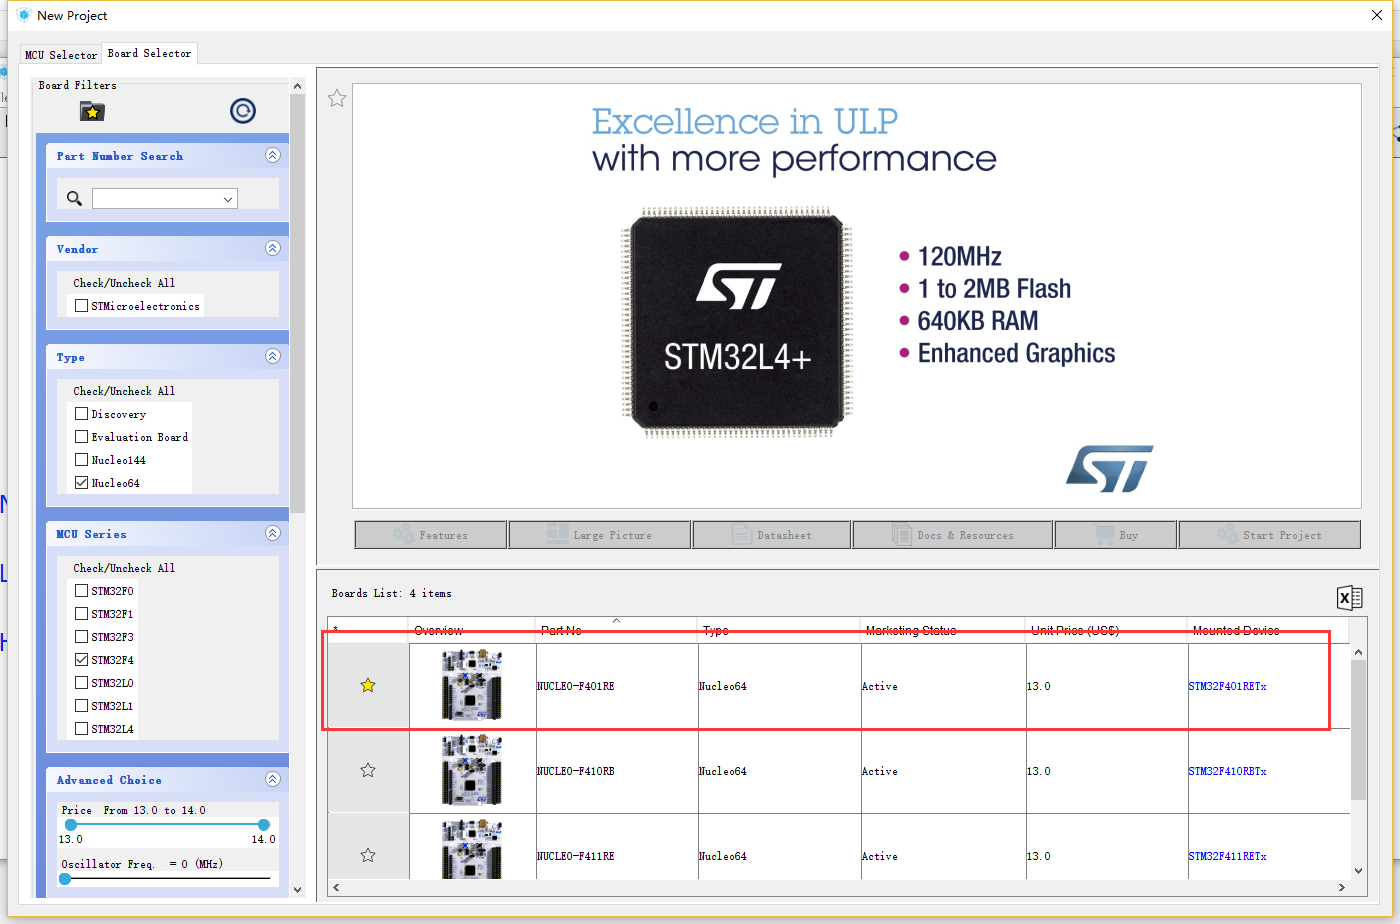Enable the Evaluation Board type filter
This screenshot has width=1400, height=924.
pos(81,436)
